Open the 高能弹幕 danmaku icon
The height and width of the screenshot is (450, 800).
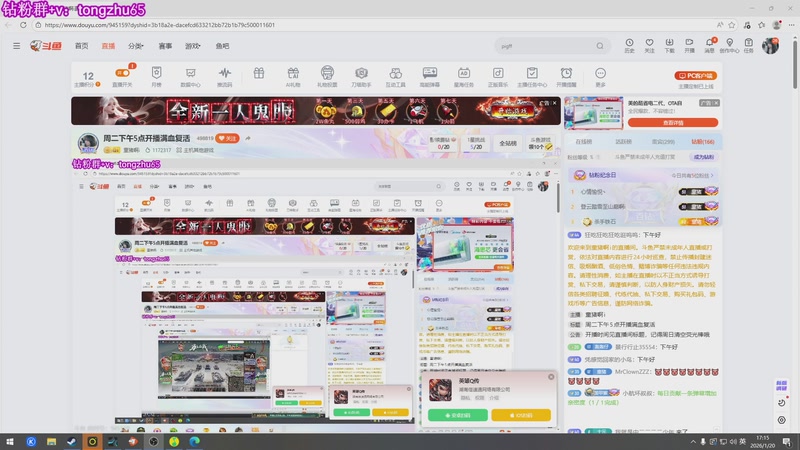tap(430, 73)
